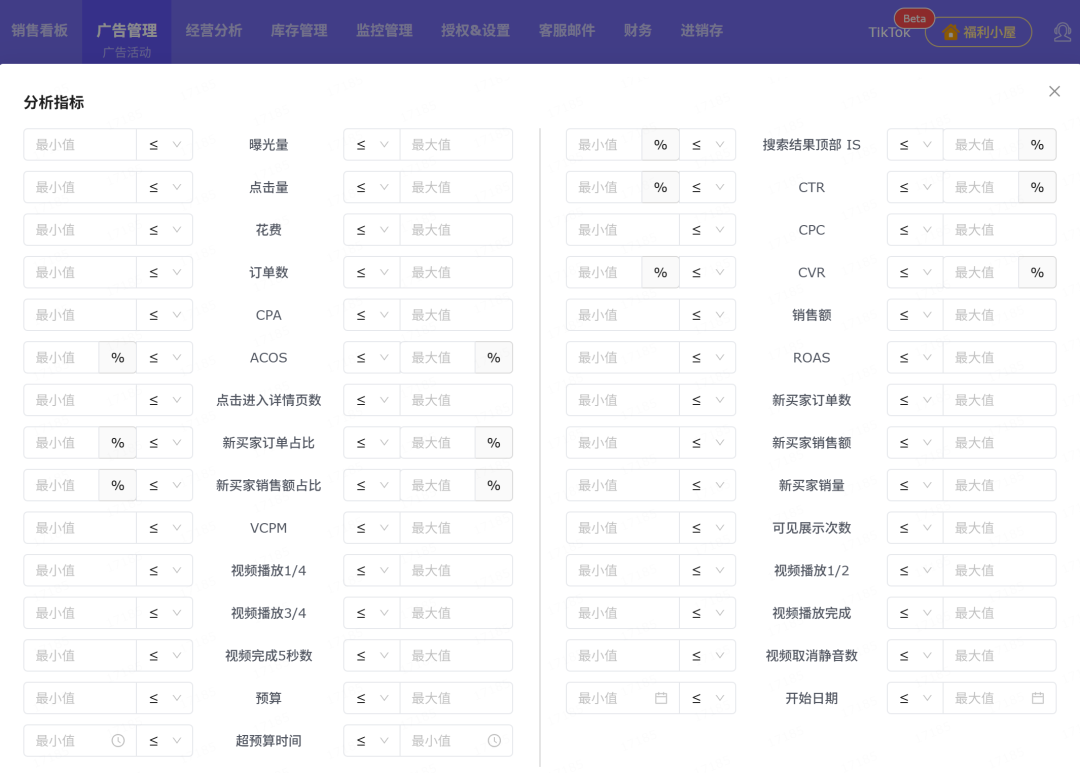Open the right operator dropdown for 订单数
This screenshot has height=773, width=1080.
pos(372,273)
